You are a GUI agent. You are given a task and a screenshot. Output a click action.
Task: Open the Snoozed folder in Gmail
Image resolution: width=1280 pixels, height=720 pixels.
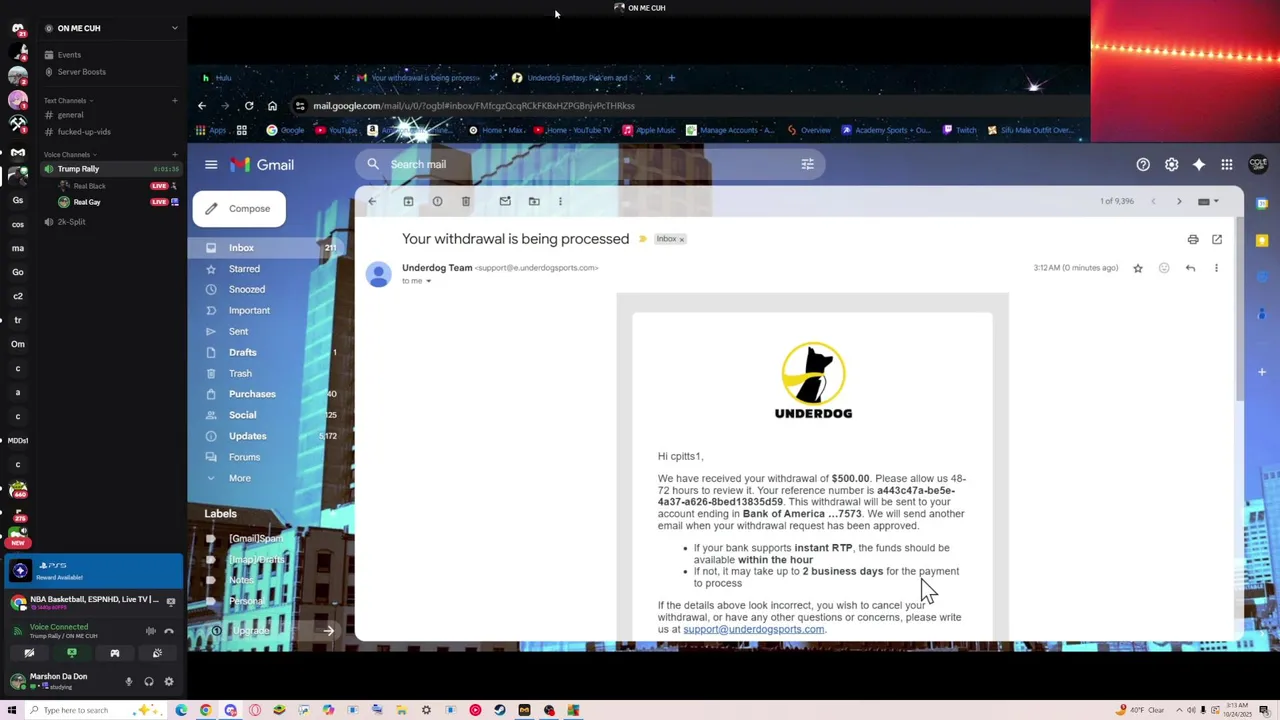(x=246, y=290)
